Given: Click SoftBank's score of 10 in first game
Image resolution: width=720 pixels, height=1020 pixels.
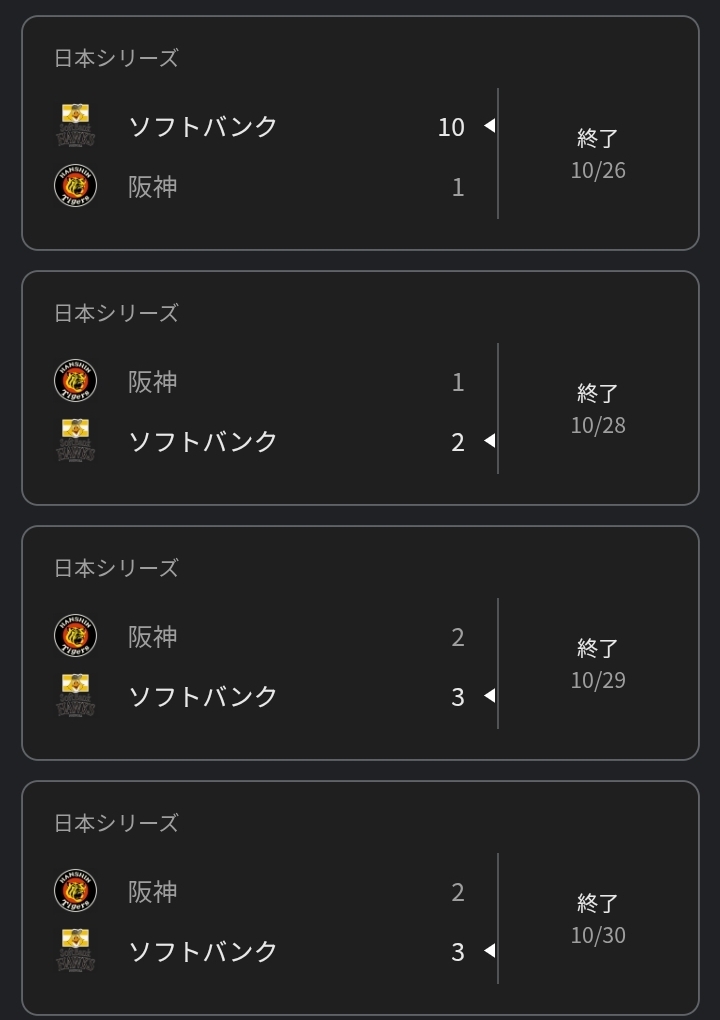Looking at the screenshot, I should coord(451,127).
